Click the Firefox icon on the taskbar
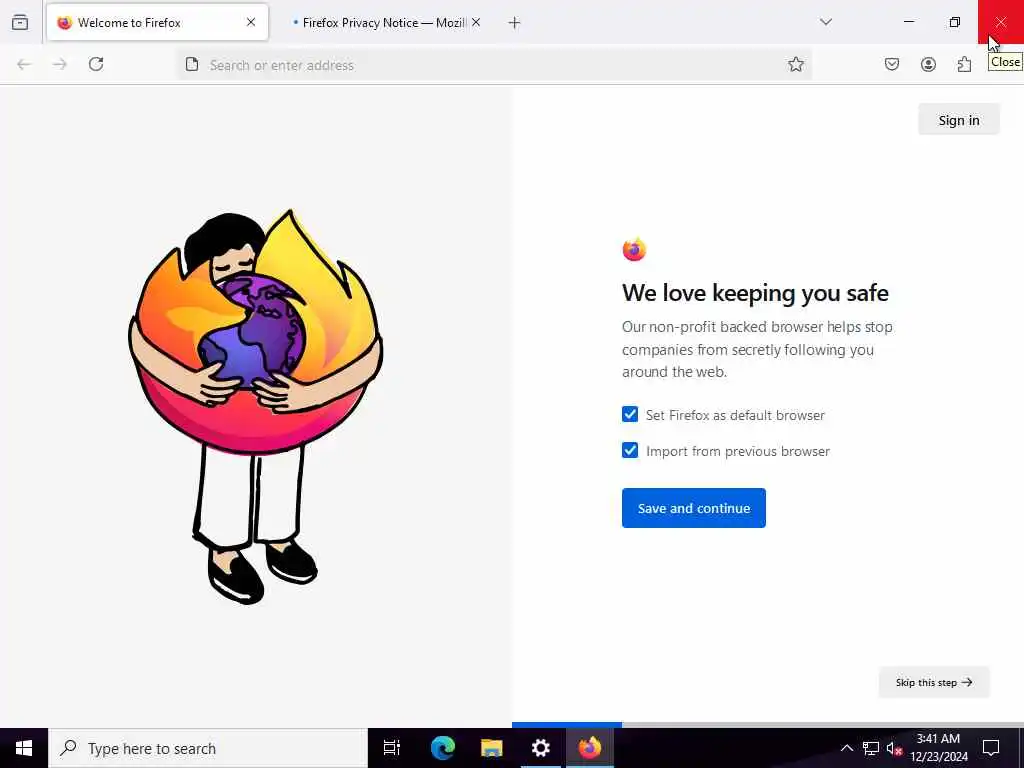The image size is (1024, 768). pyautogui.click(x=590, y=748)
